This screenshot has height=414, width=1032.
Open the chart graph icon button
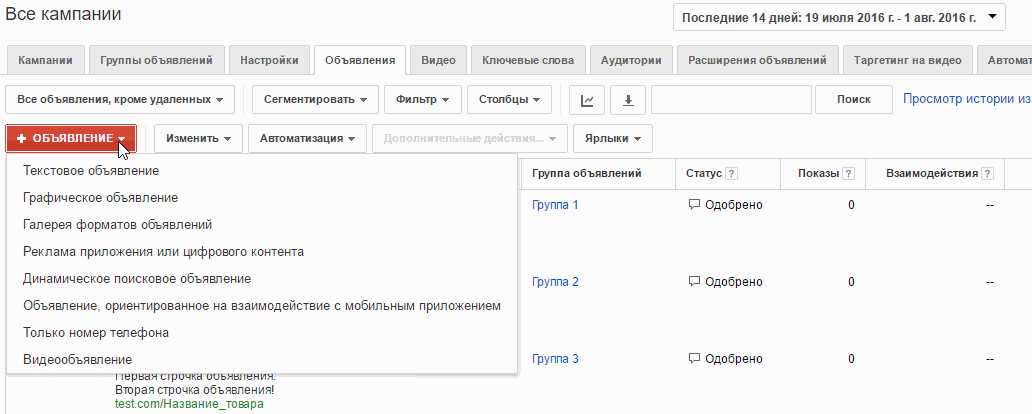587,99
